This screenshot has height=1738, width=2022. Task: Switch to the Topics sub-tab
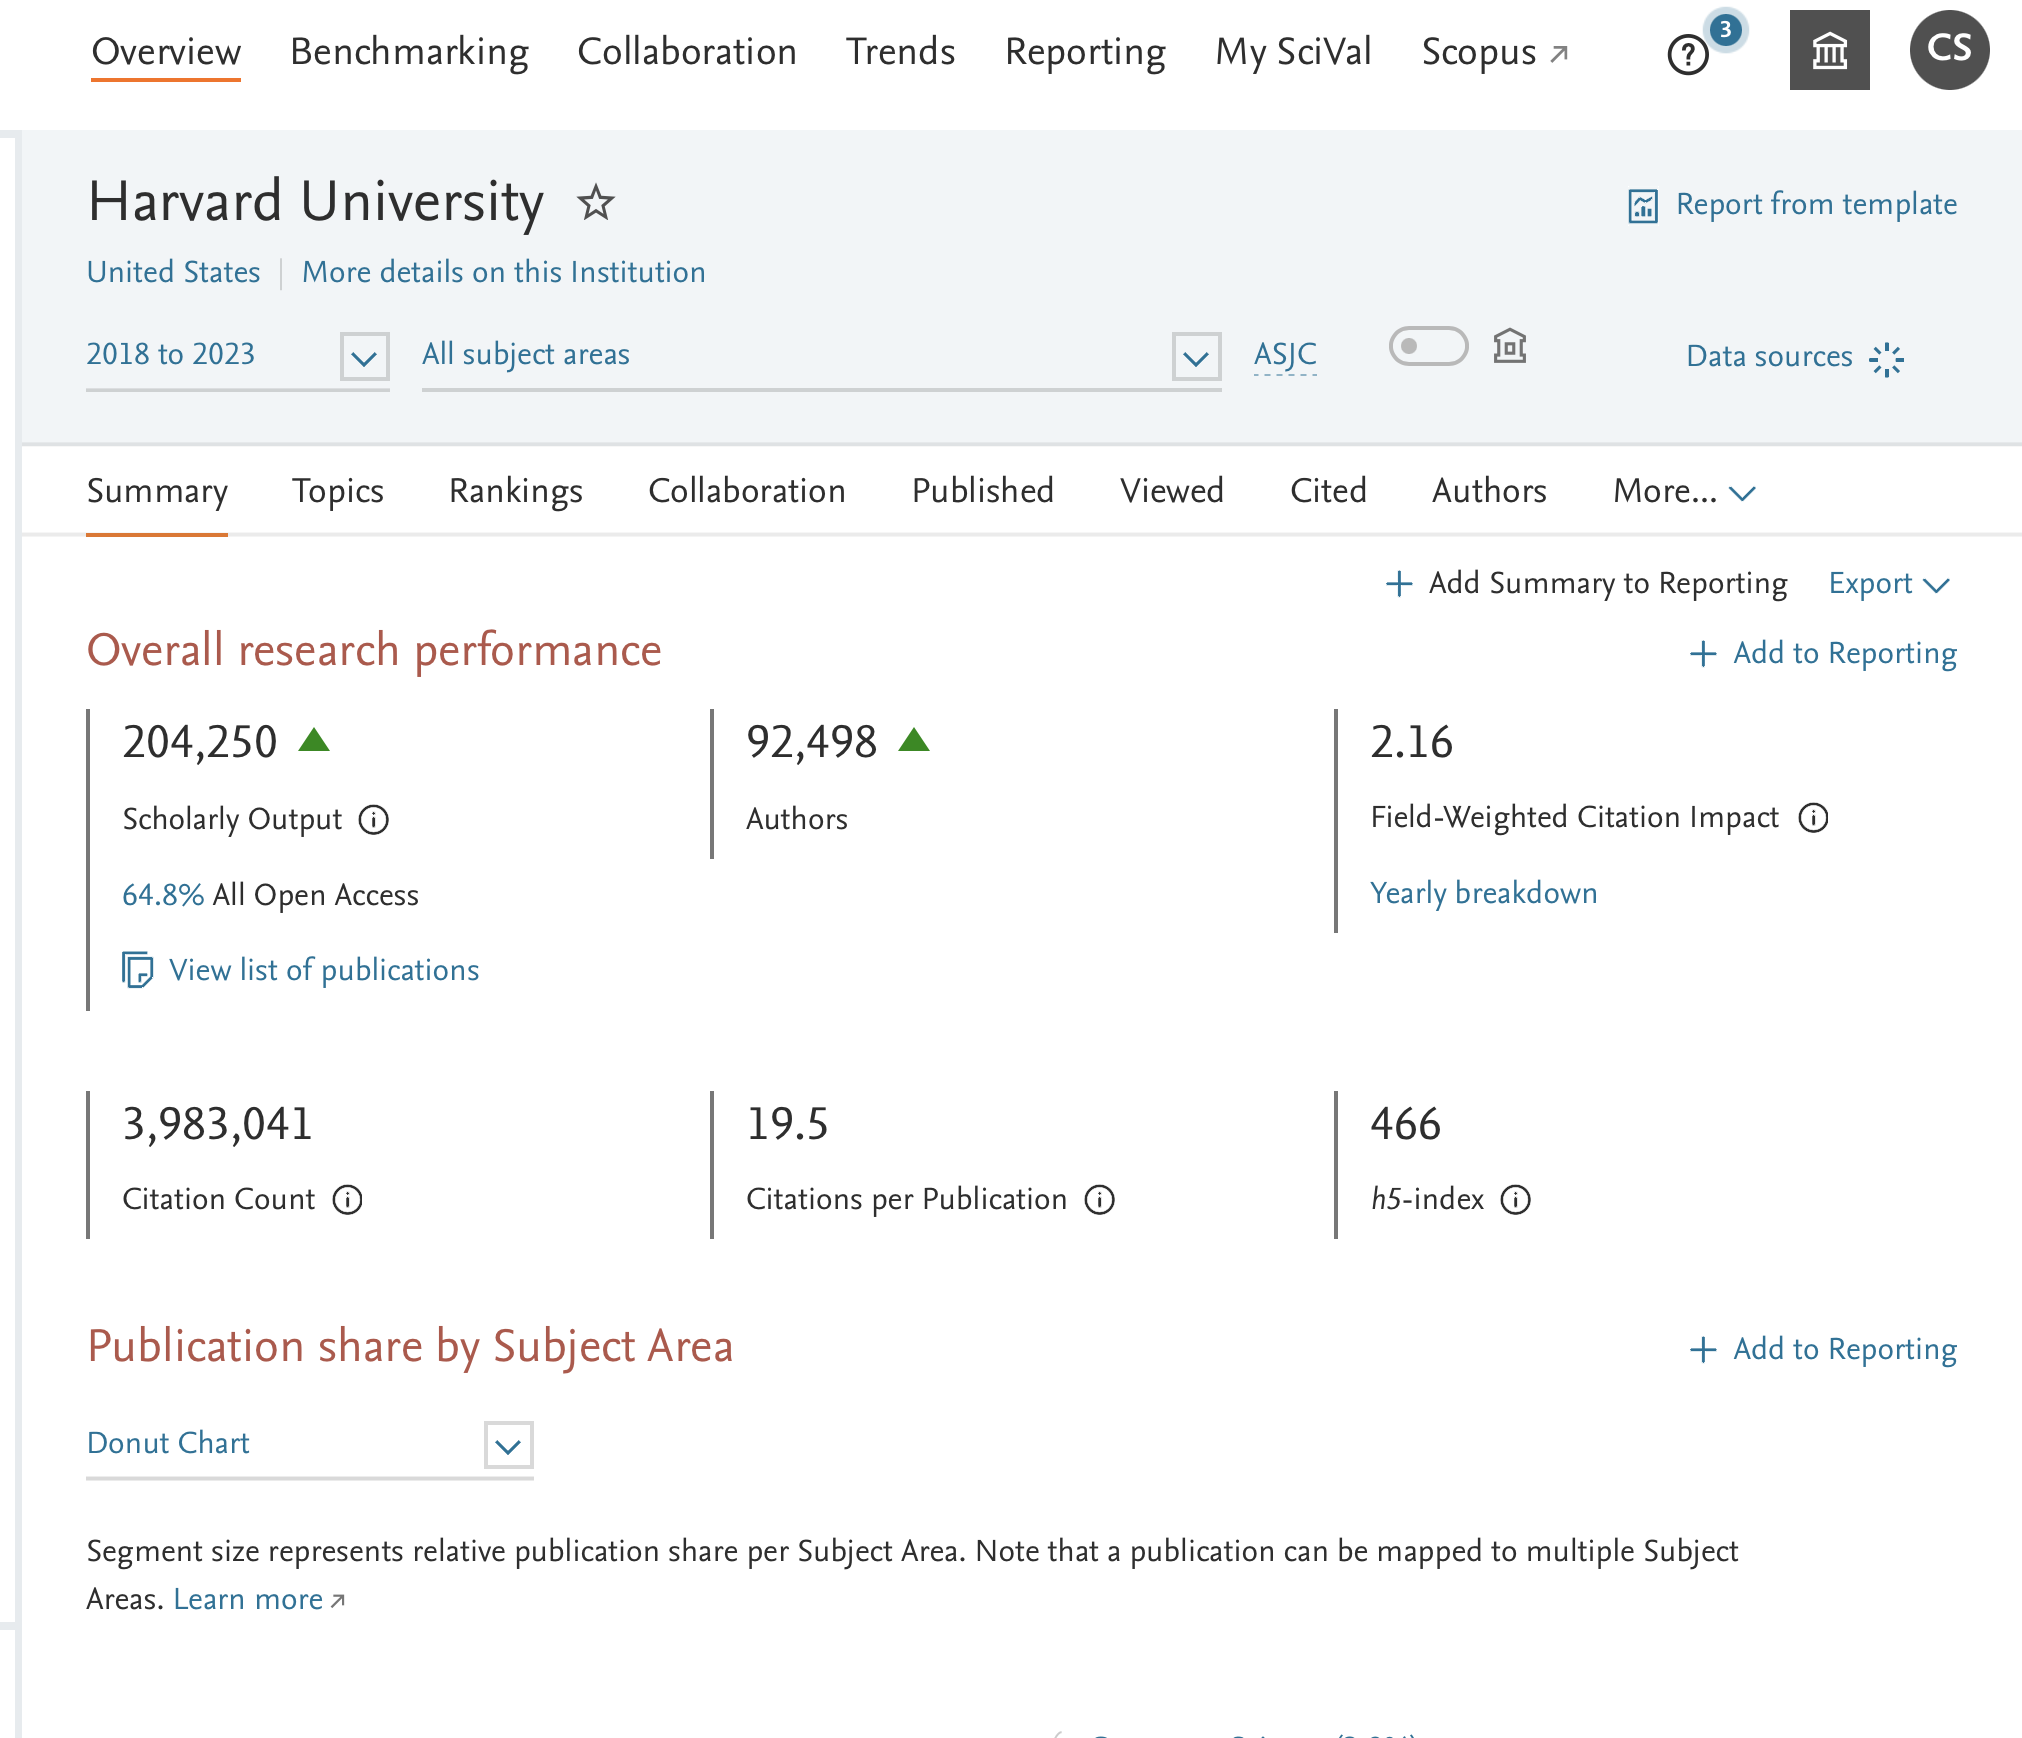[338, 491]
